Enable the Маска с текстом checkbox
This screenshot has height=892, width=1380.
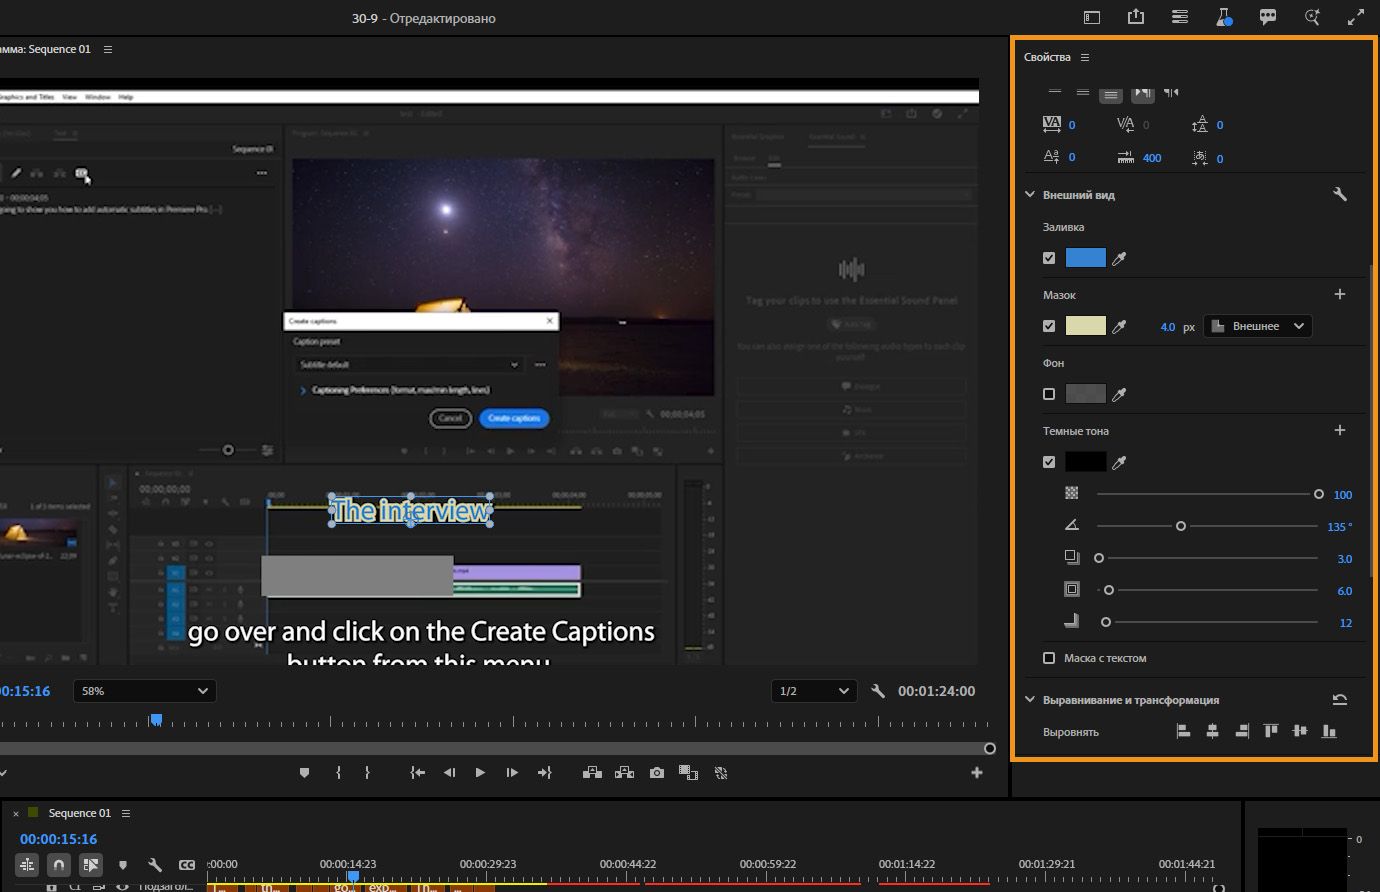[1049, 658]
